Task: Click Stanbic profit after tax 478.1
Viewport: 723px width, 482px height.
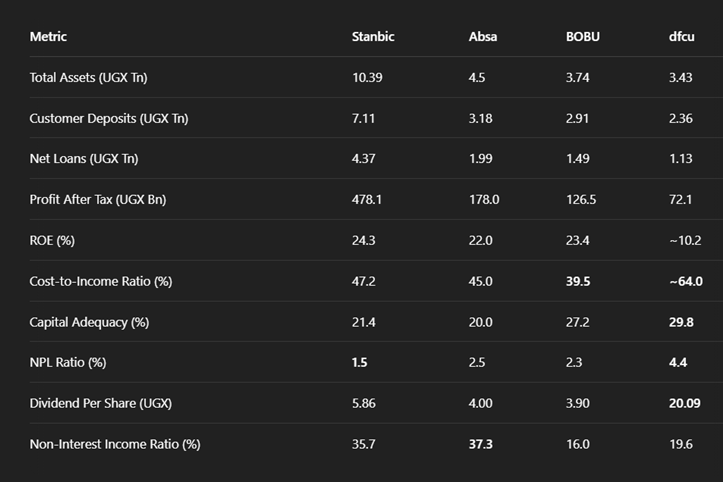Action: coord(367,200)
